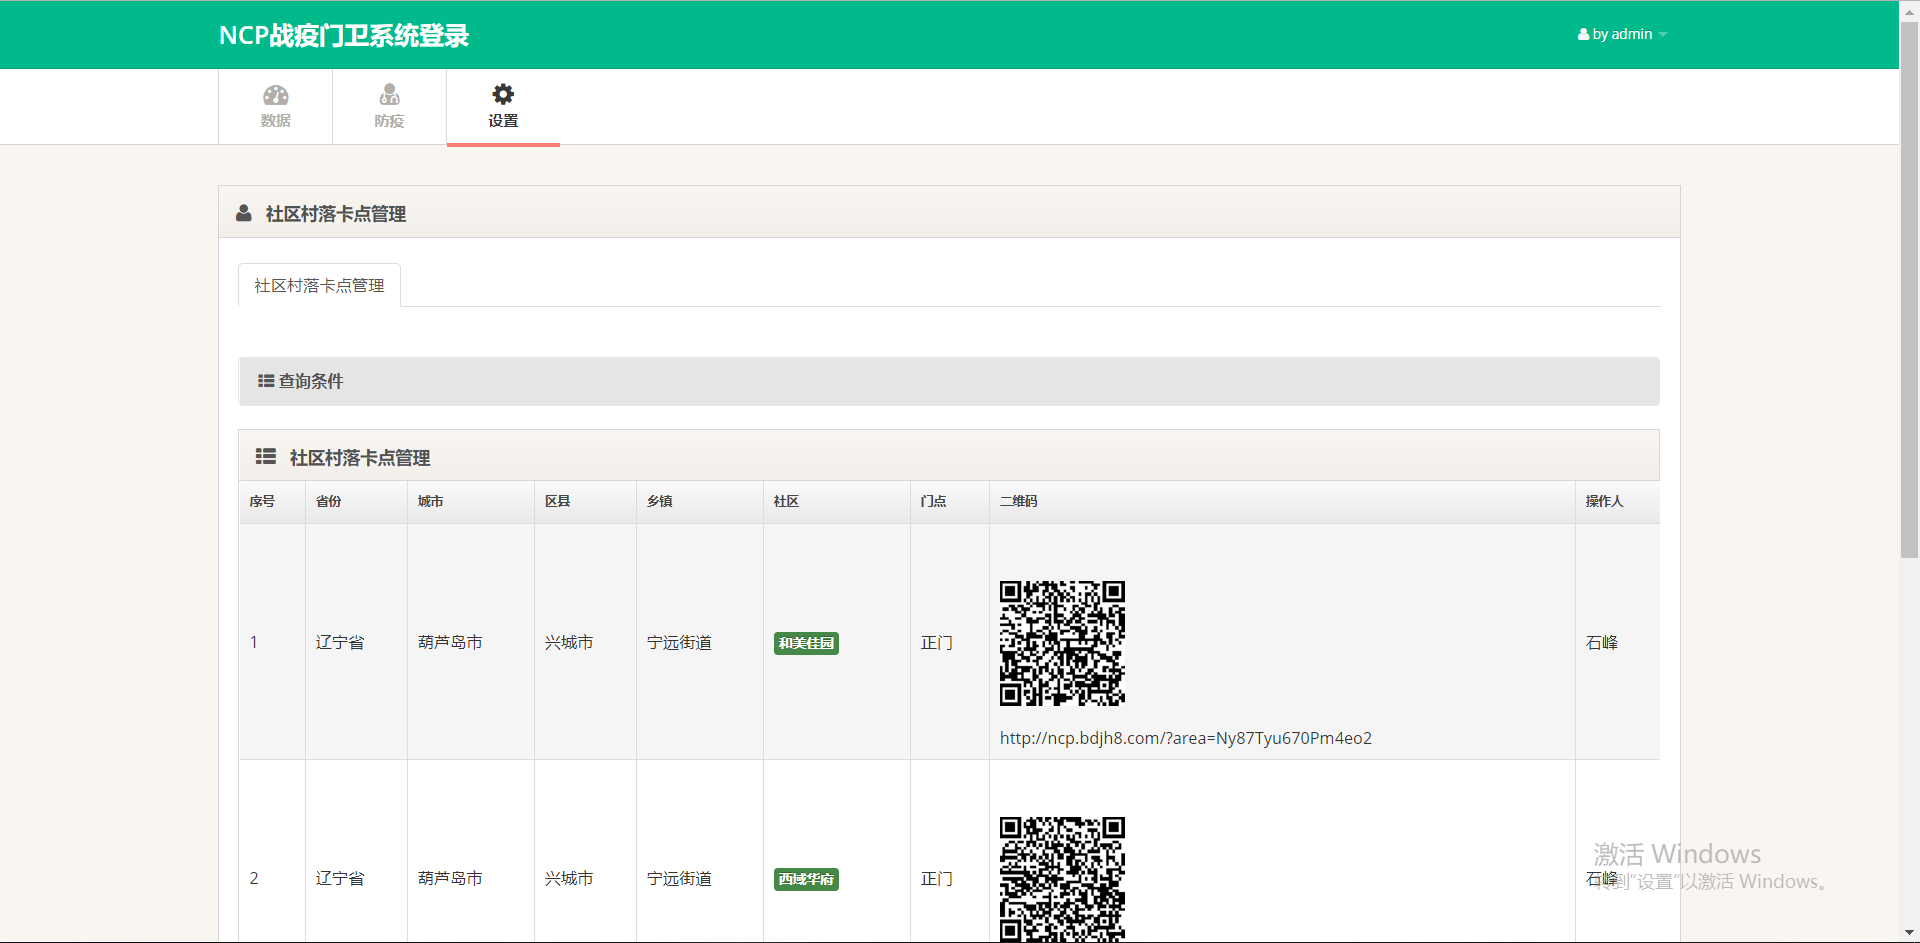Click the vertical scrollbar thumb
1920x943 pixels.
[1909, 290]
